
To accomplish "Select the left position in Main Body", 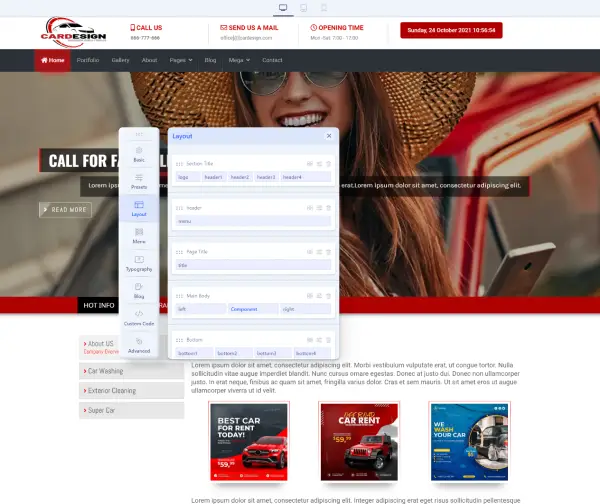I will click(201, 309).
